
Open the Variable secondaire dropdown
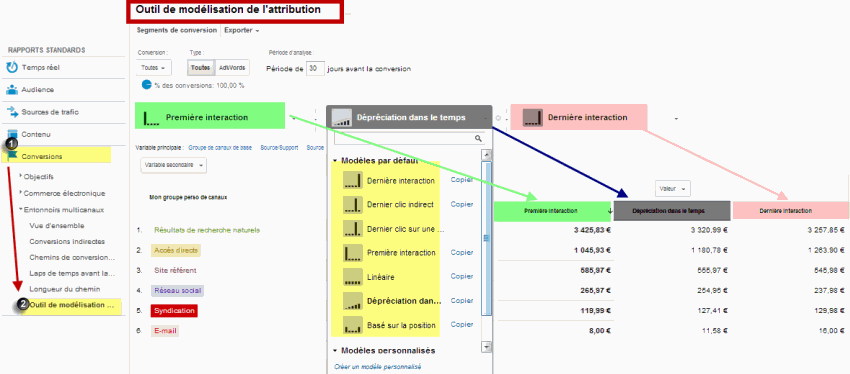coord(173,165)
